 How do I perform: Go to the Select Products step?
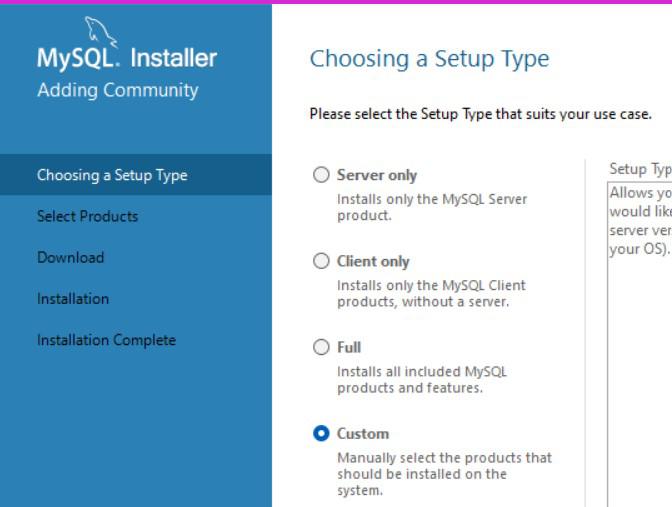click(88, 216)
